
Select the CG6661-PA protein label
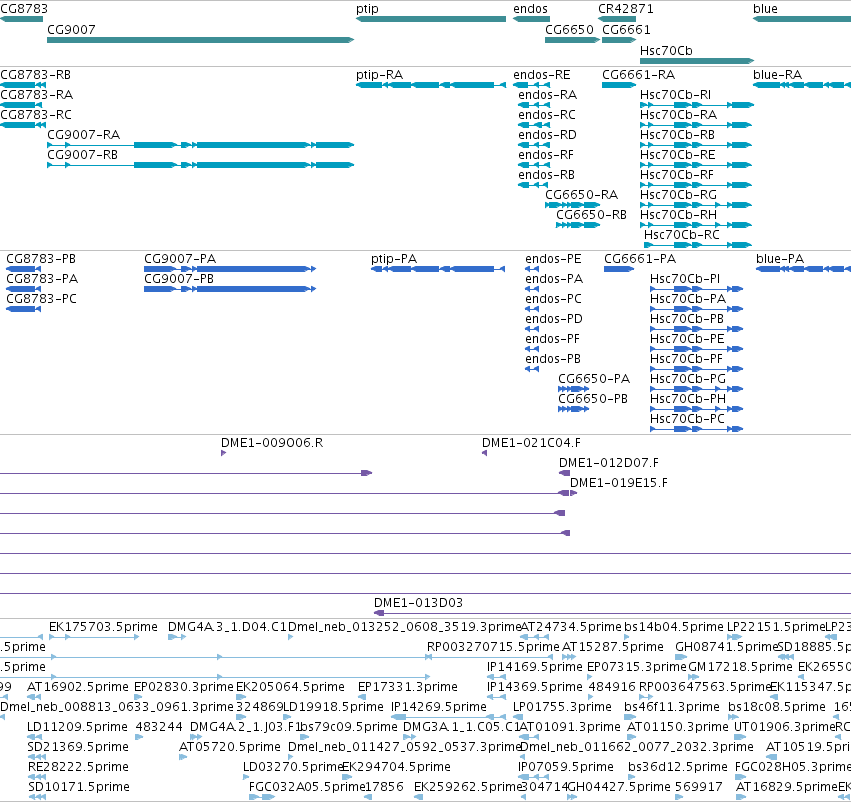click(640, 258)
